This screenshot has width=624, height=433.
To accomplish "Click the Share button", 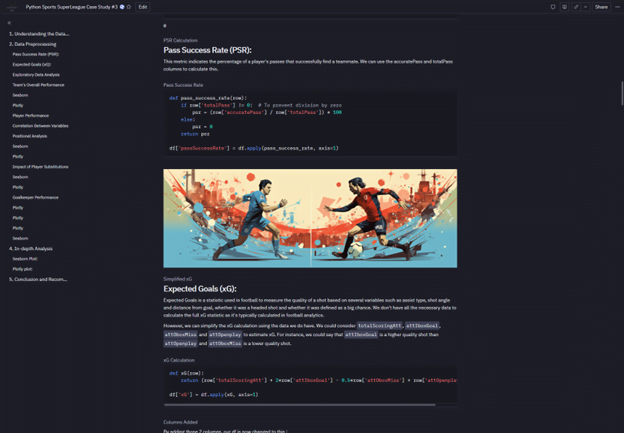I will 601,7.
